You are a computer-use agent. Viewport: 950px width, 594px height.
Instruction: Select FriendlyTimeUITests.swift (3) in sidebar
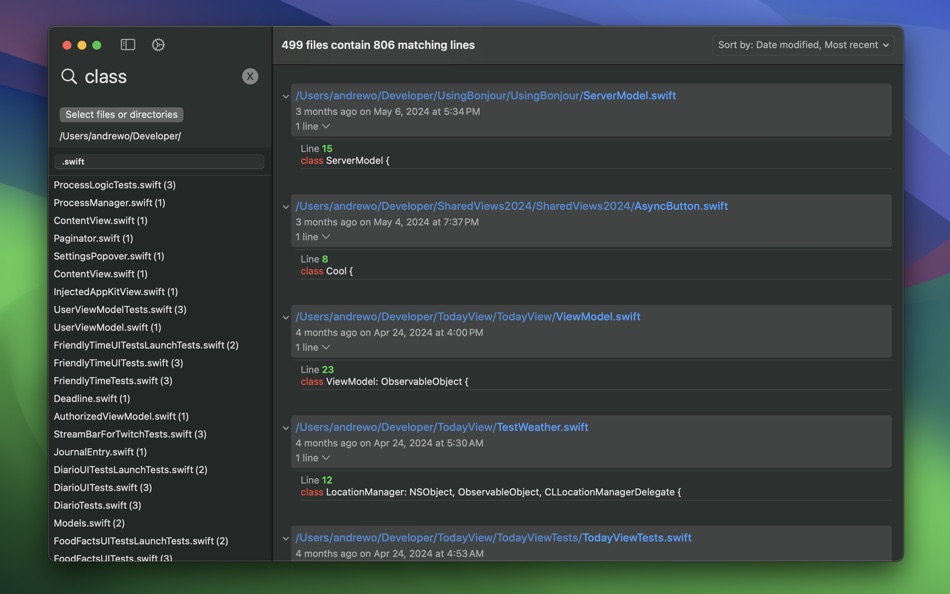[x=118, y=362]
